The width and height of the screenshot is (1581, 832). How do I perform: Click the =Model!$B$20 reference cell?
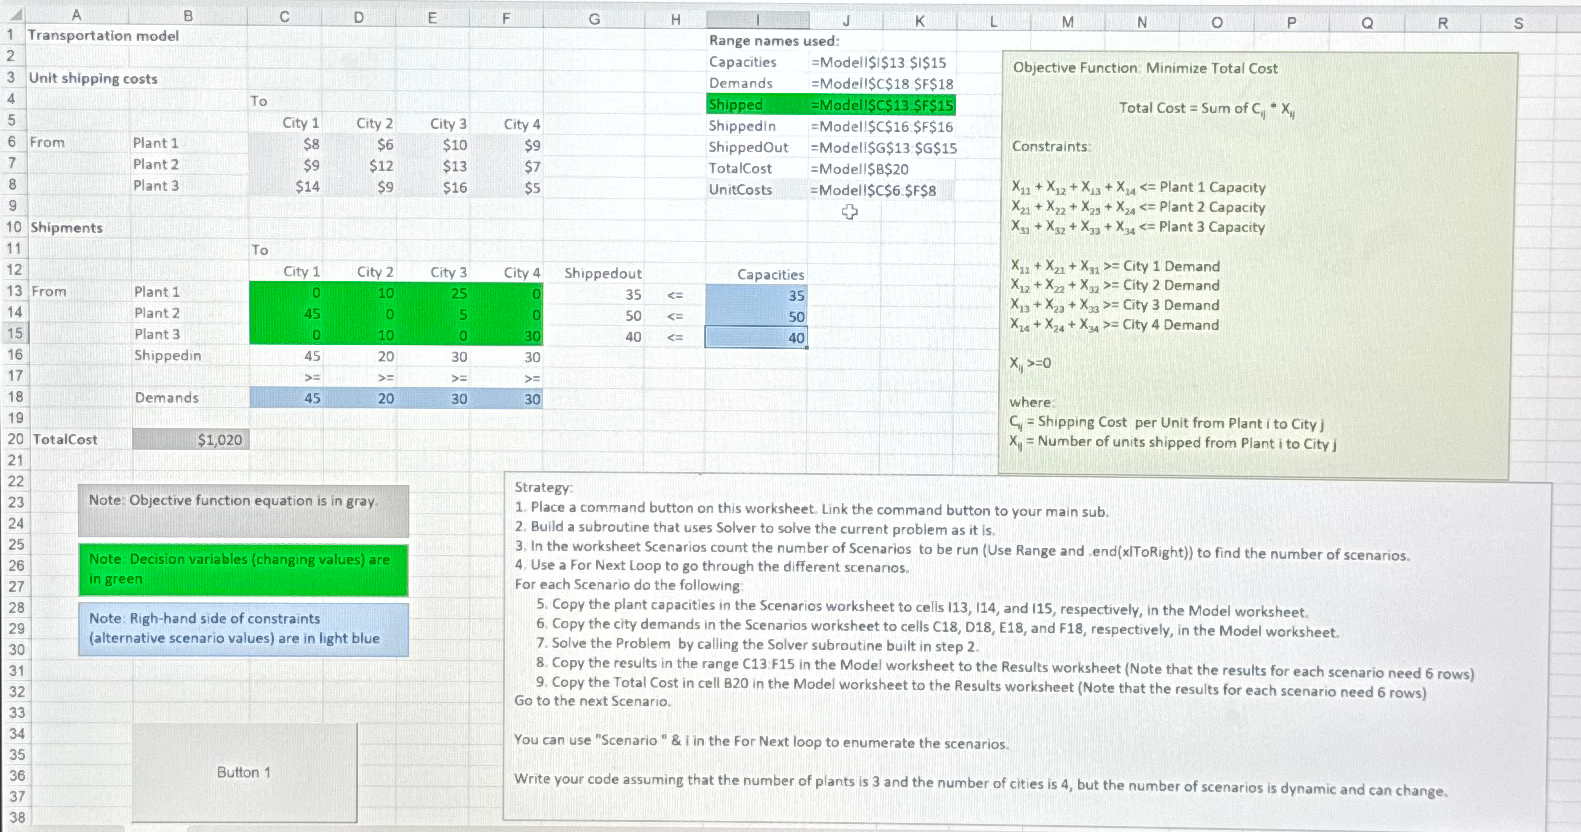[860, 169]
